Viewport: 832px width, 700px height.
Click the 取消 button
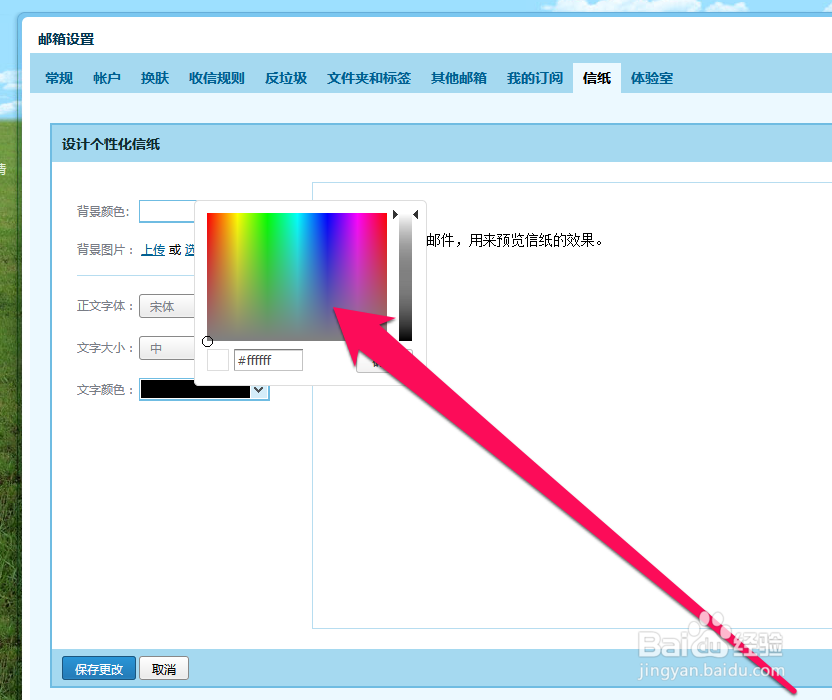tap(163, 669)
